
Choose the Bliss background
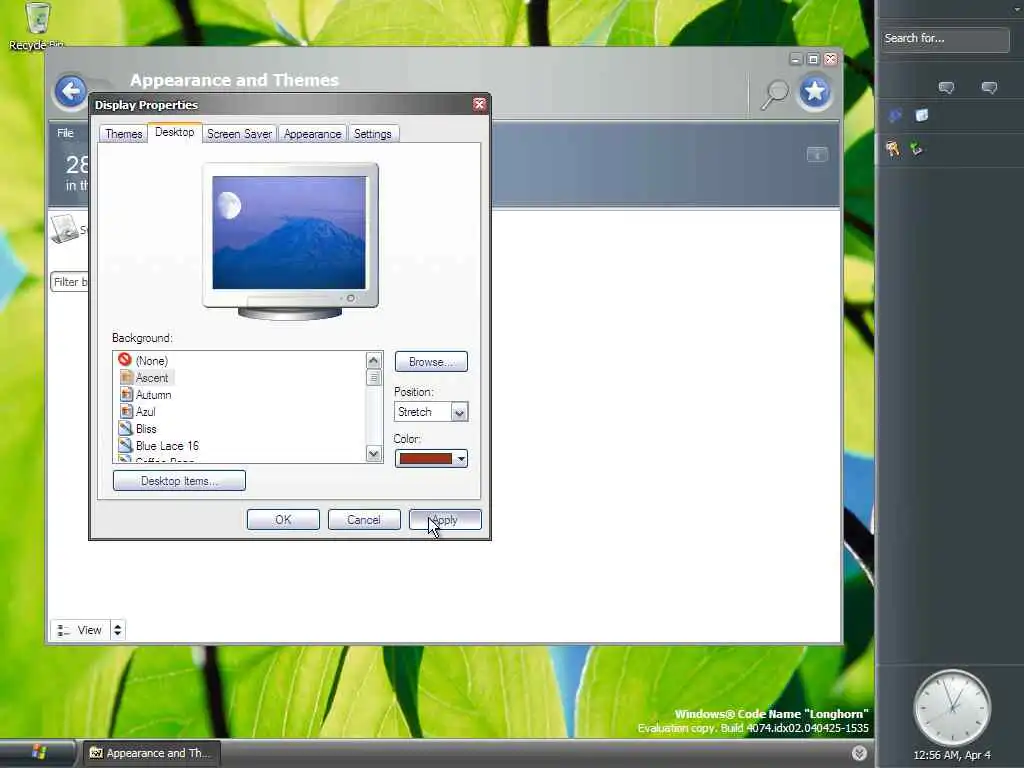tap(138, 428)
